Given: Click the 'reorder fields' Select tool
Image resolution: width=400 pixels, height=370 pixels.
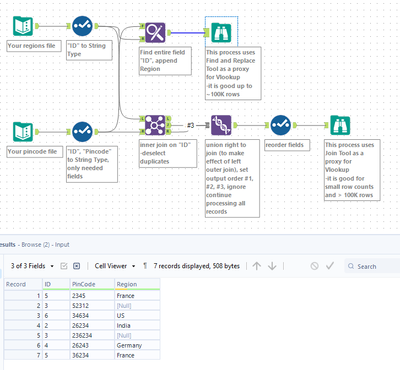Looking at the screenshot, I should [x=281, y=125].
